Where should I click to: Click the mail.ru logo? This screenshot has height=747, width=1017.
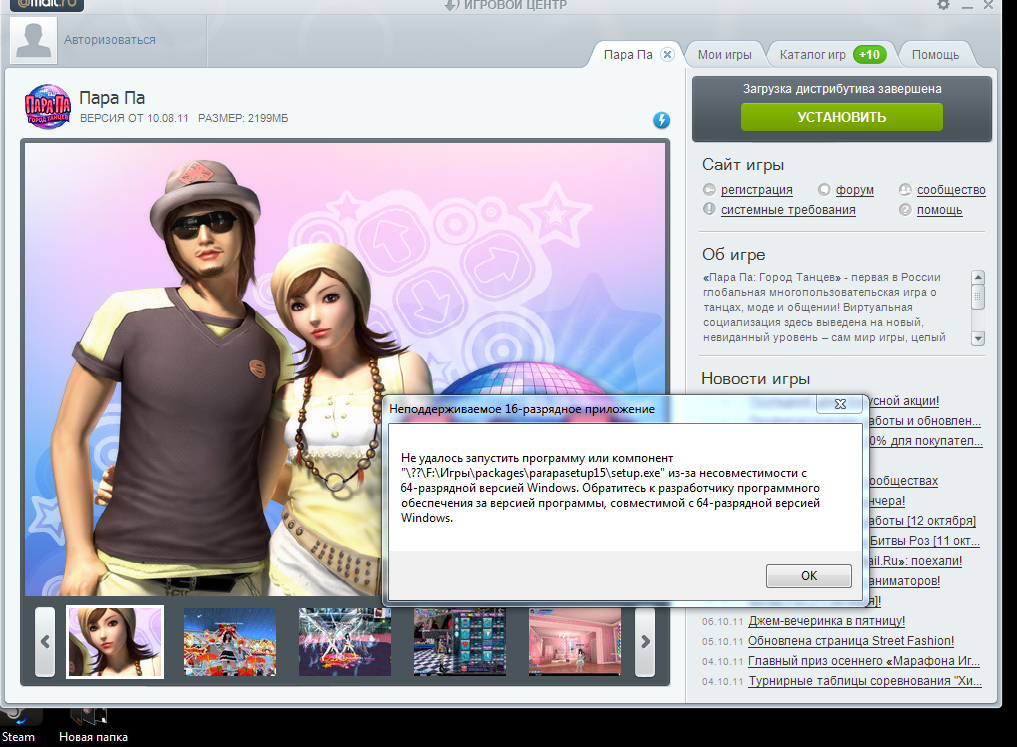click(x=47, y=5)
